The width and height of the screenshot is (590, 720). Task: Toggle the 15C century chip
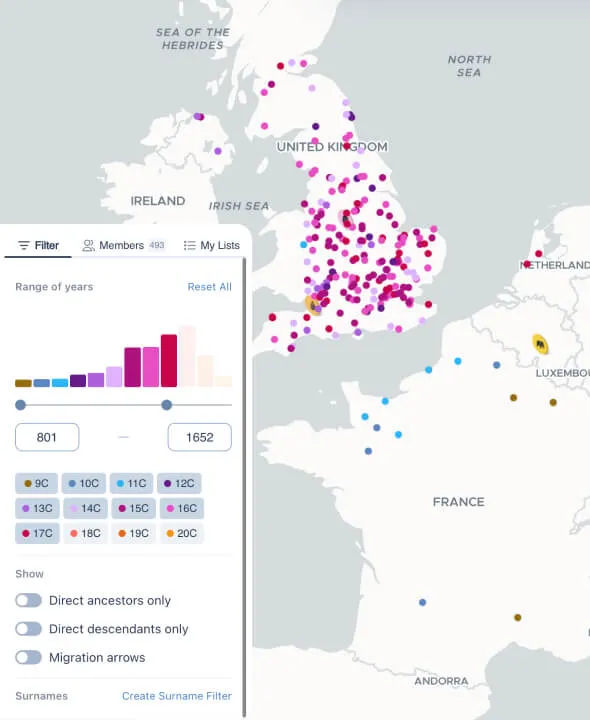point(134,508)
